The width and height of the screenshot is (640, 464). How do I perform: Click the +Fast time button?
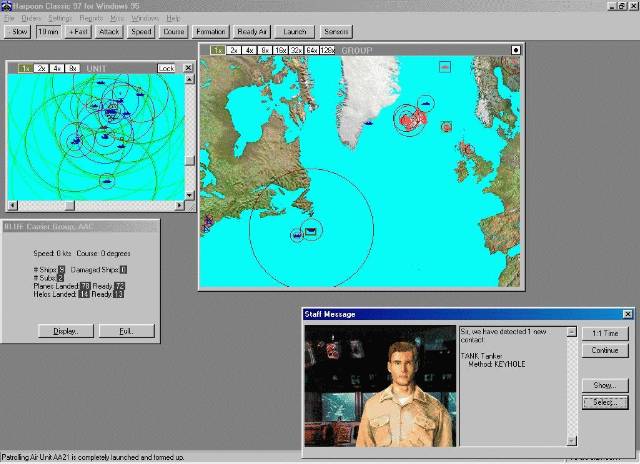pos(78,31)
